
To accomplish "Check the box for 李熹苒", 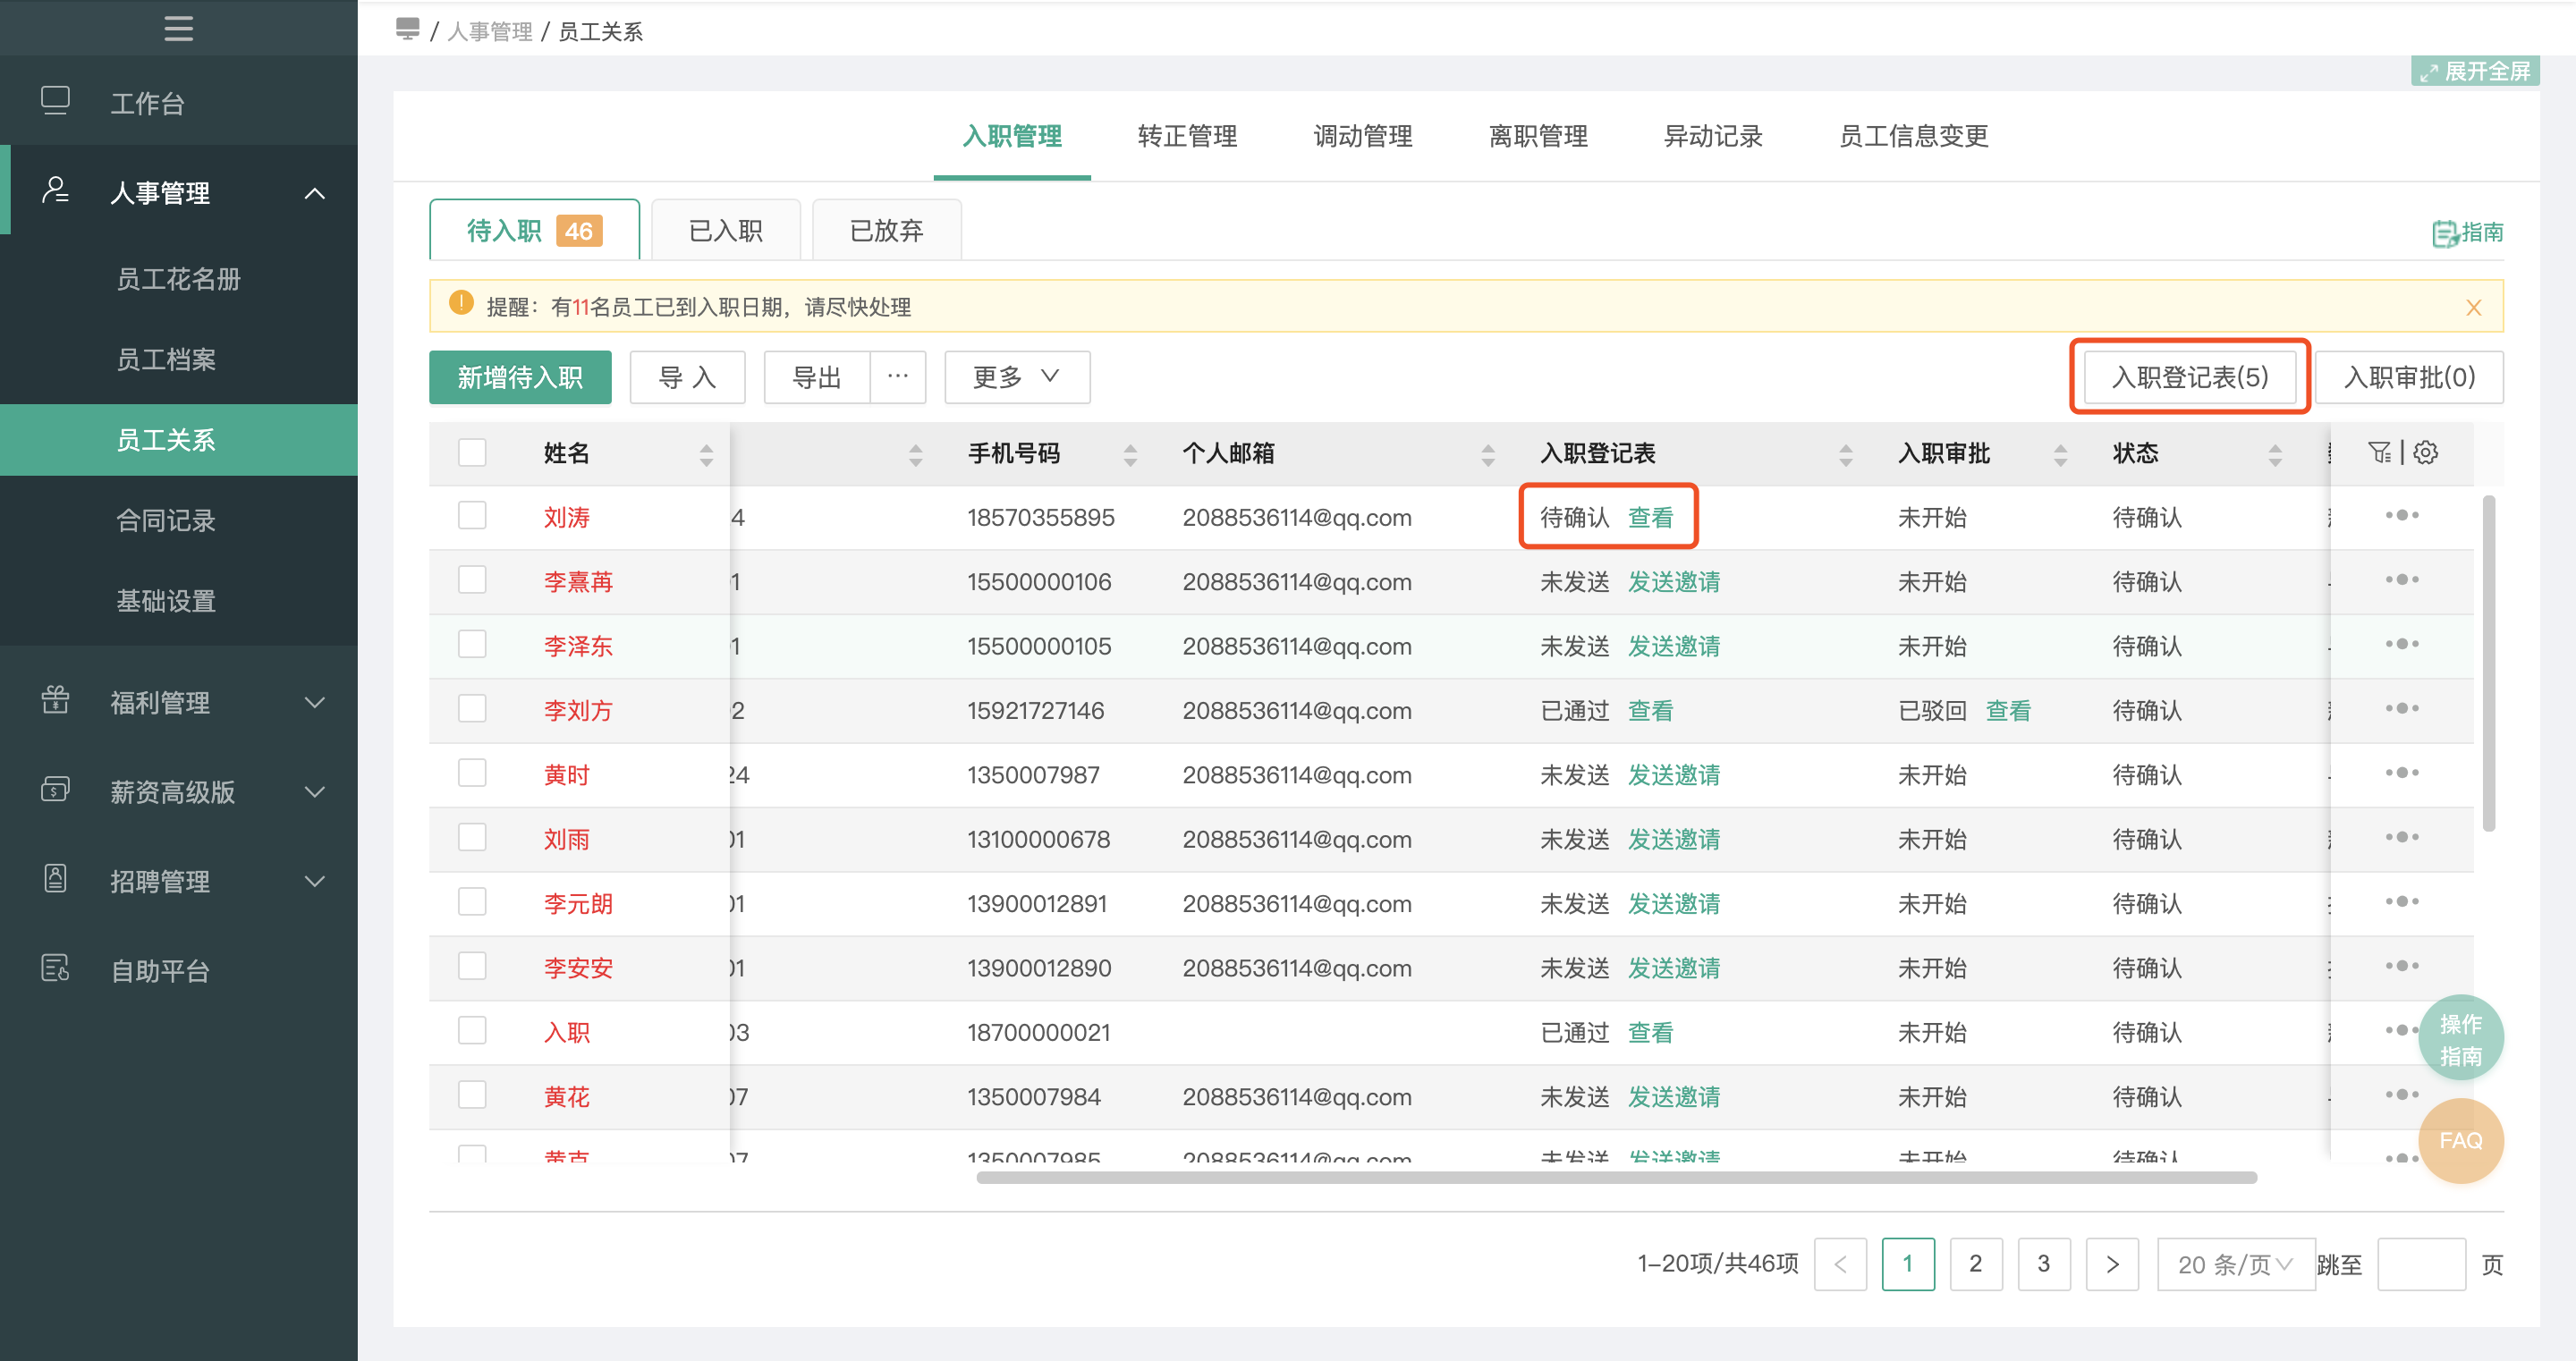I will (x=472, y=580).
